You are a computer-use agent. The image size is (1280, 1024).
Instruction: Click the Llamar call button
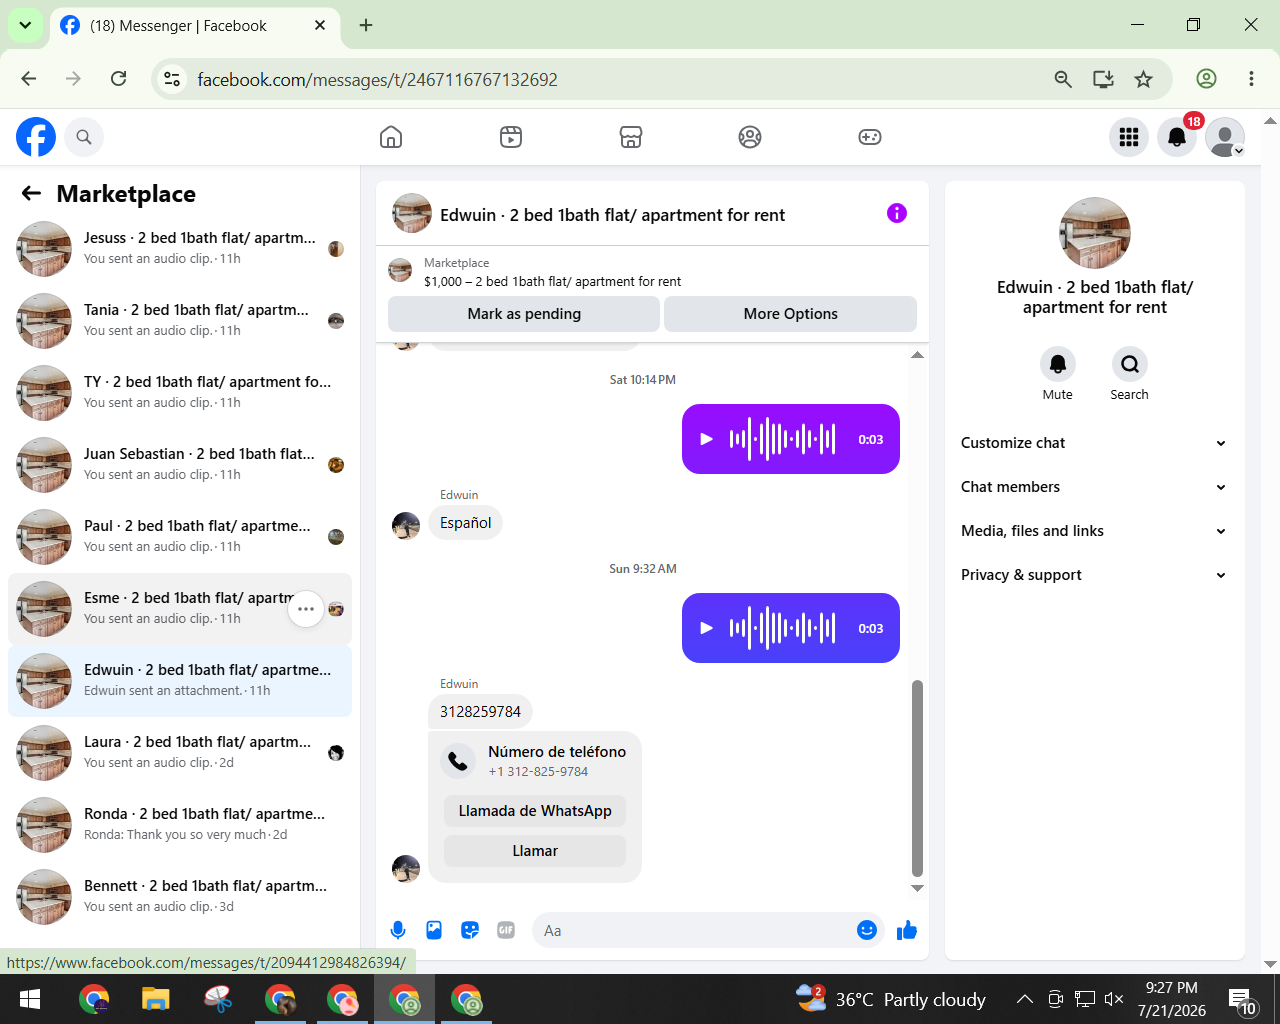(535, 851)
